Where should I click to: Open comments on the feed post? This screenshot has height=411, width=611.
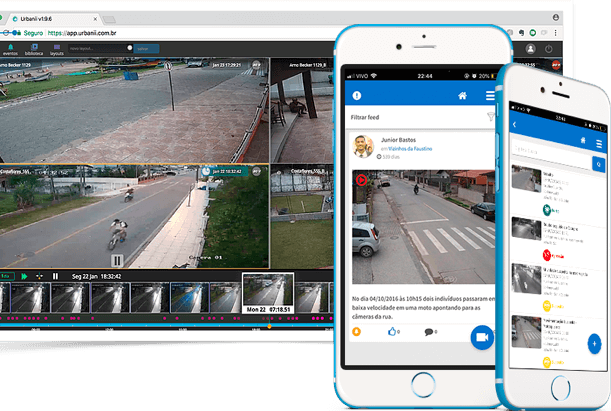click(429, 331)
